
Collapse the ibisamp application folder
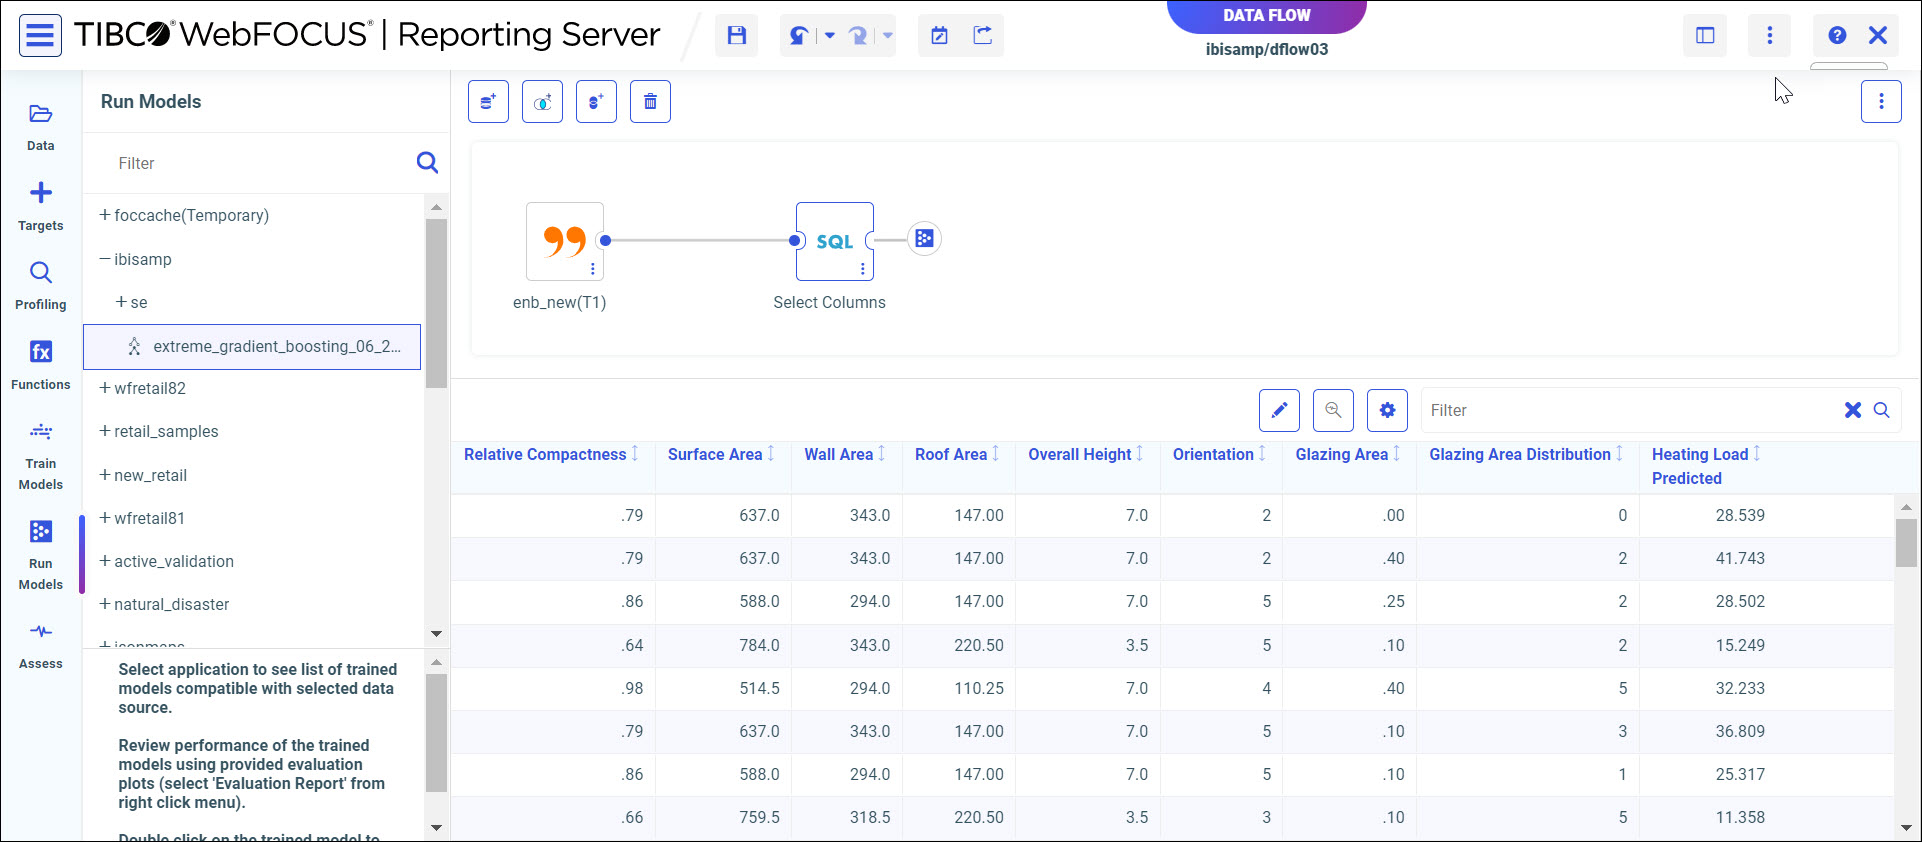coord(105,259)
